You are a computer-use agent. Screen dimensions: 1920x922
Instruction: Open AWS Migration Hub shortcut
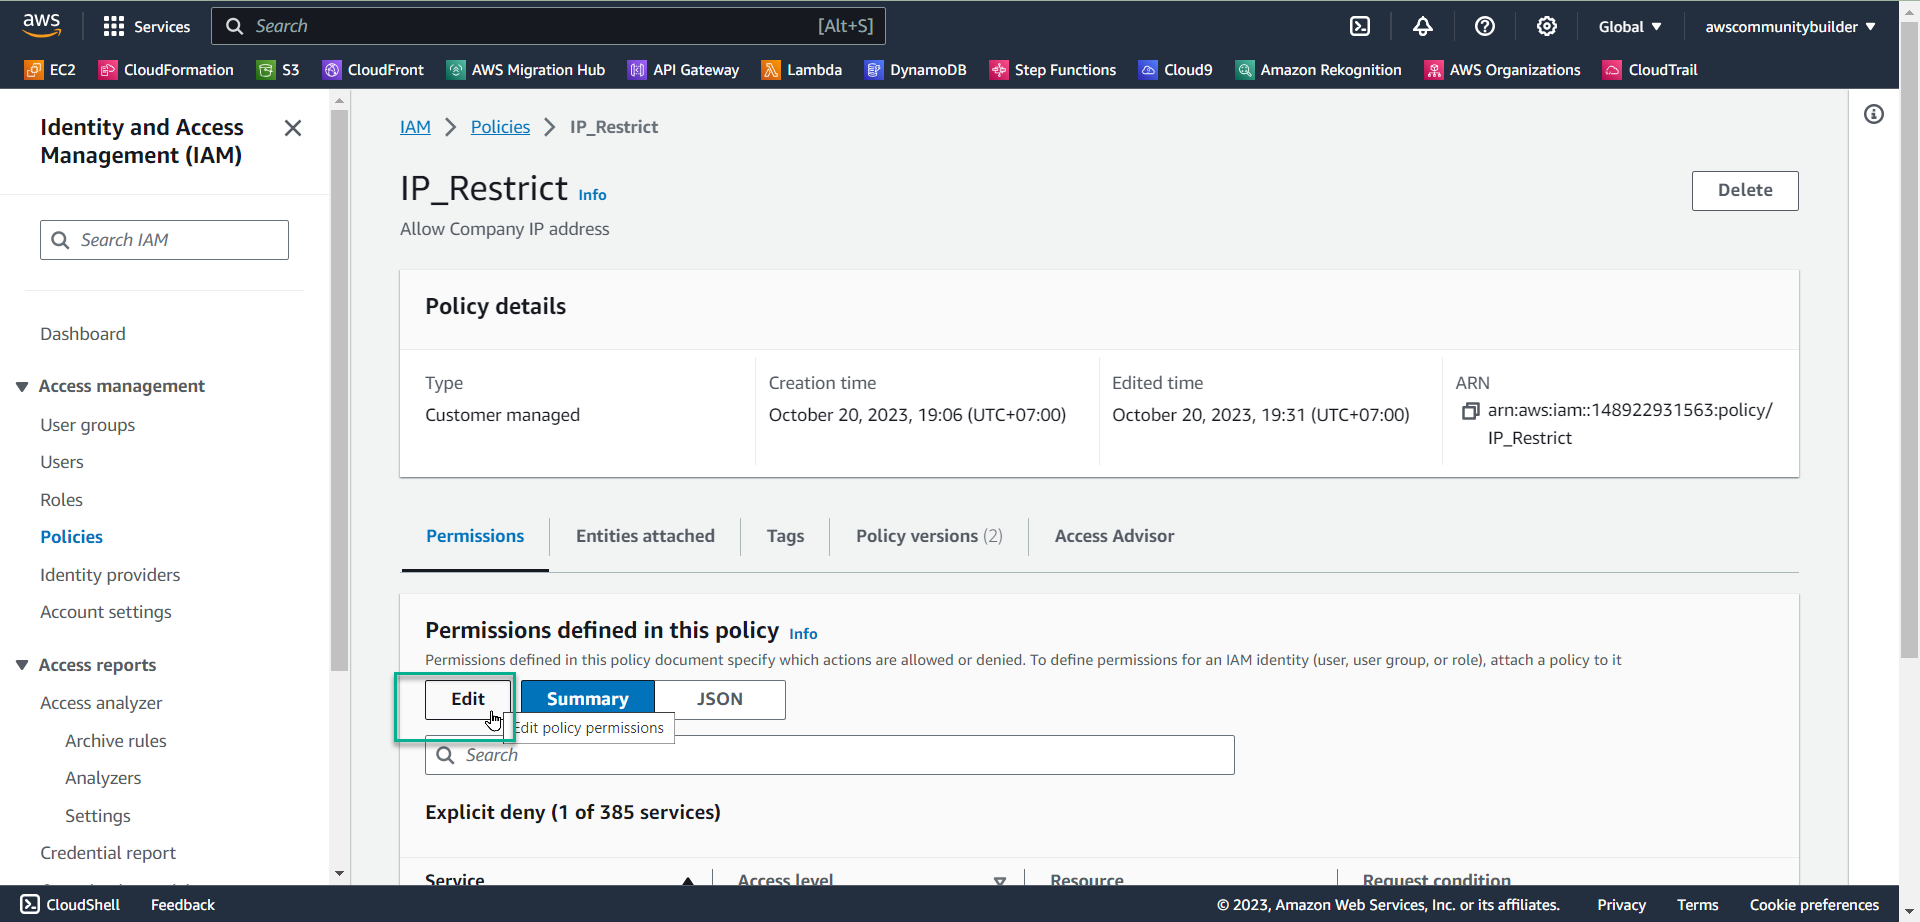click(526, 70)
